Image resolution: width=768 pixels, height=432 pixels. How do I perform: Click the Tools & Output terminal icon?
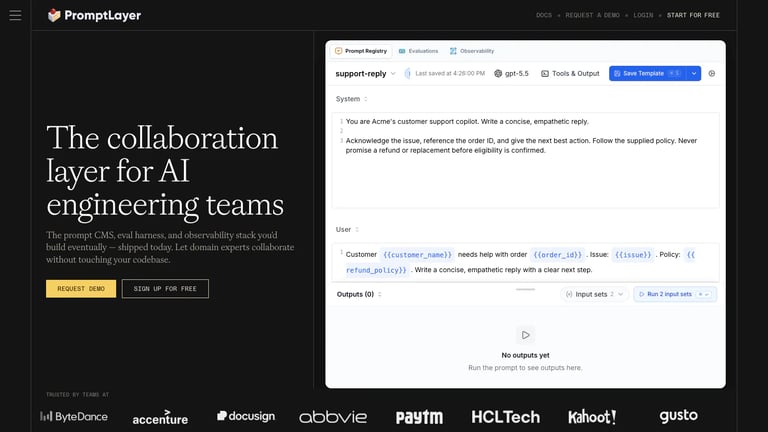point(545,73)
